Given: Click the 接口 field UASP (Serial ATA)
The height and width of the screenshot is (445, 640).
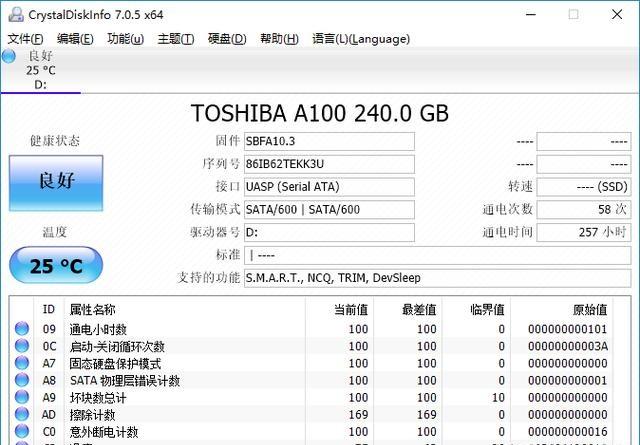Looking at the screenshot, I should [329, 187].
